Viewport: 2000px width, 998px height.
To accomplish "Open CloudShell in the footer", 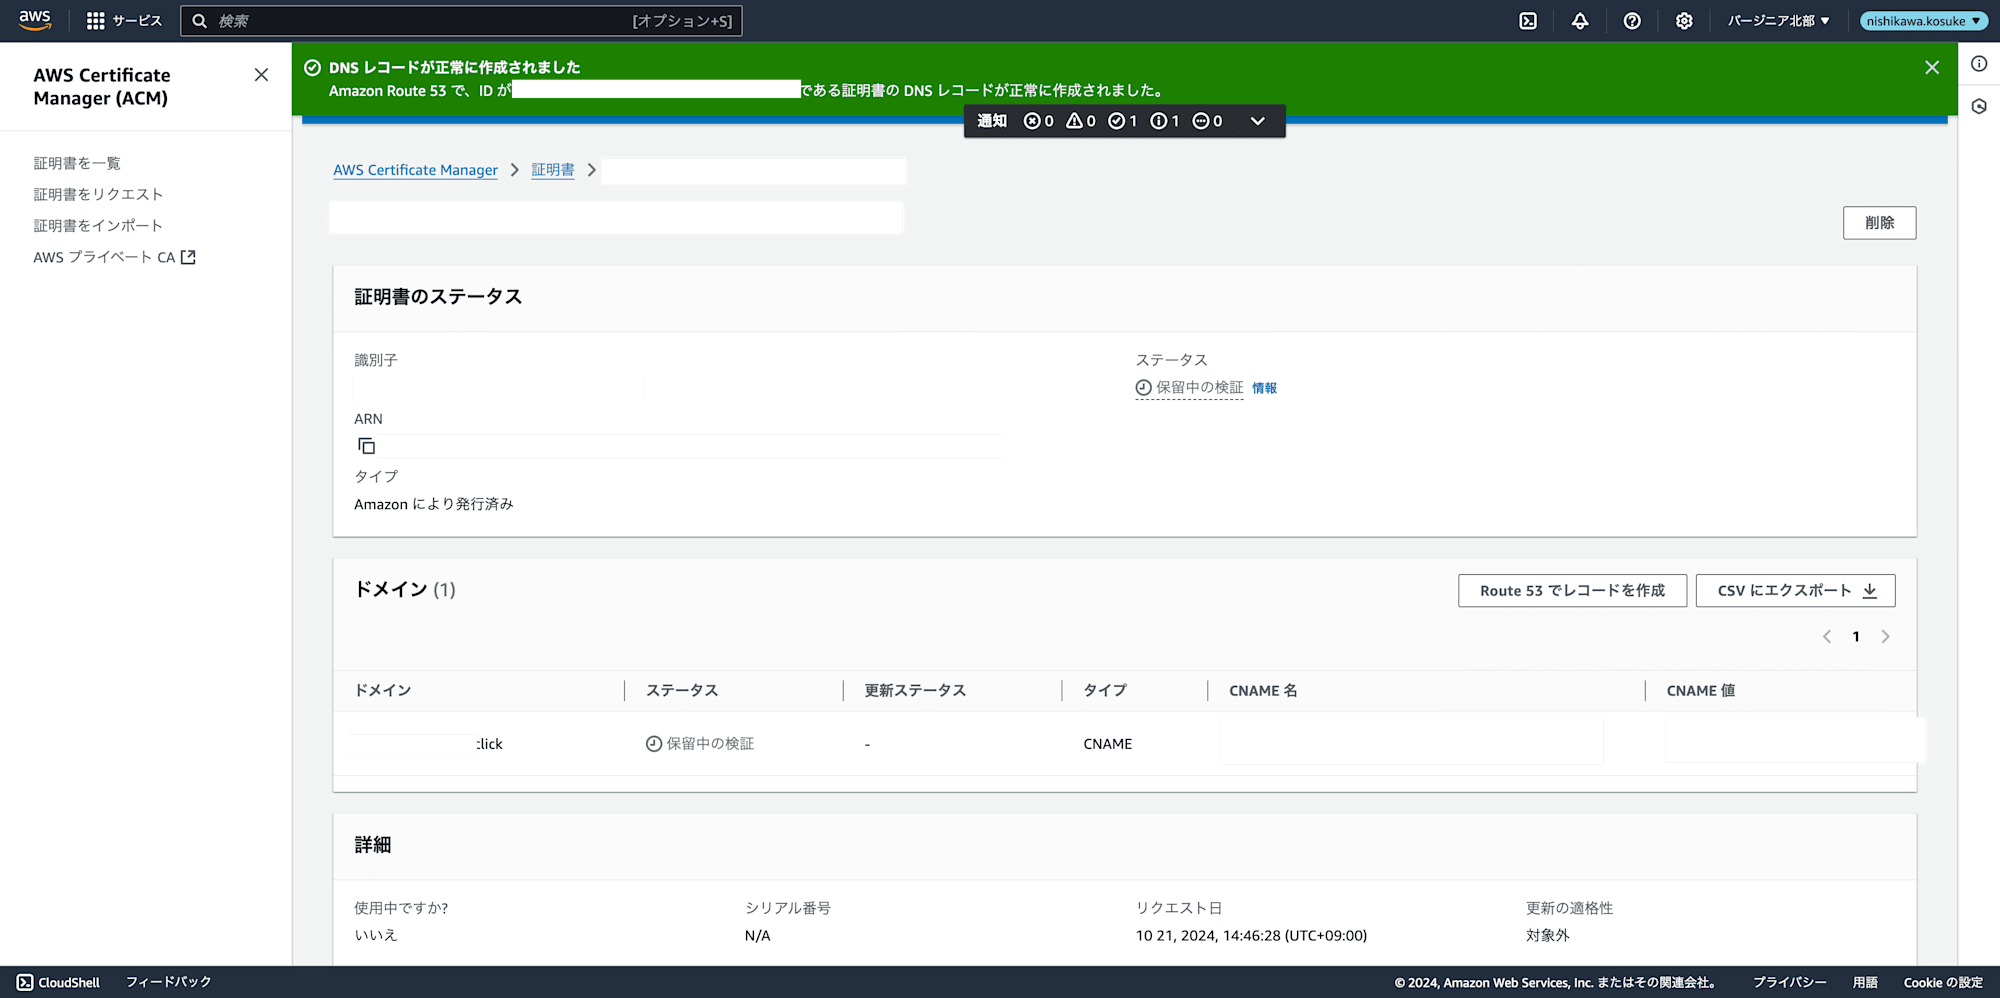I will pyautogui.click(x=59, y=982).
